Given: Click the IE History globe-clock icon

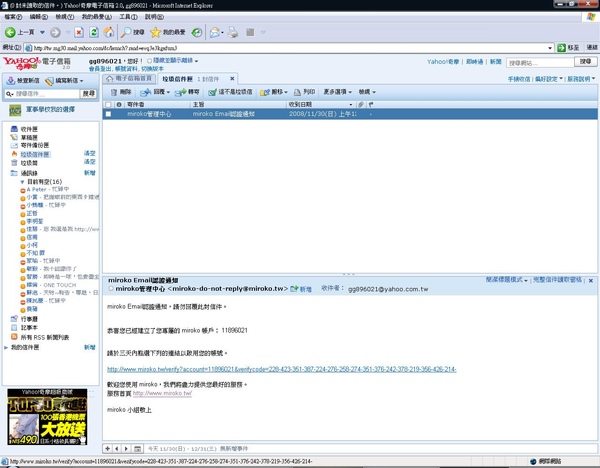Looking at the screenshot, I should 197,33.
